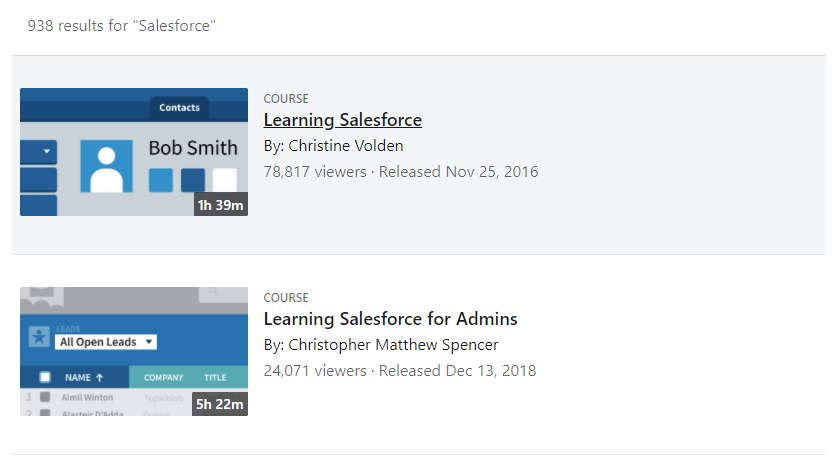Open "Learning Salesforce for Admins" course title

pyautogui.click(x=390, y=319)
